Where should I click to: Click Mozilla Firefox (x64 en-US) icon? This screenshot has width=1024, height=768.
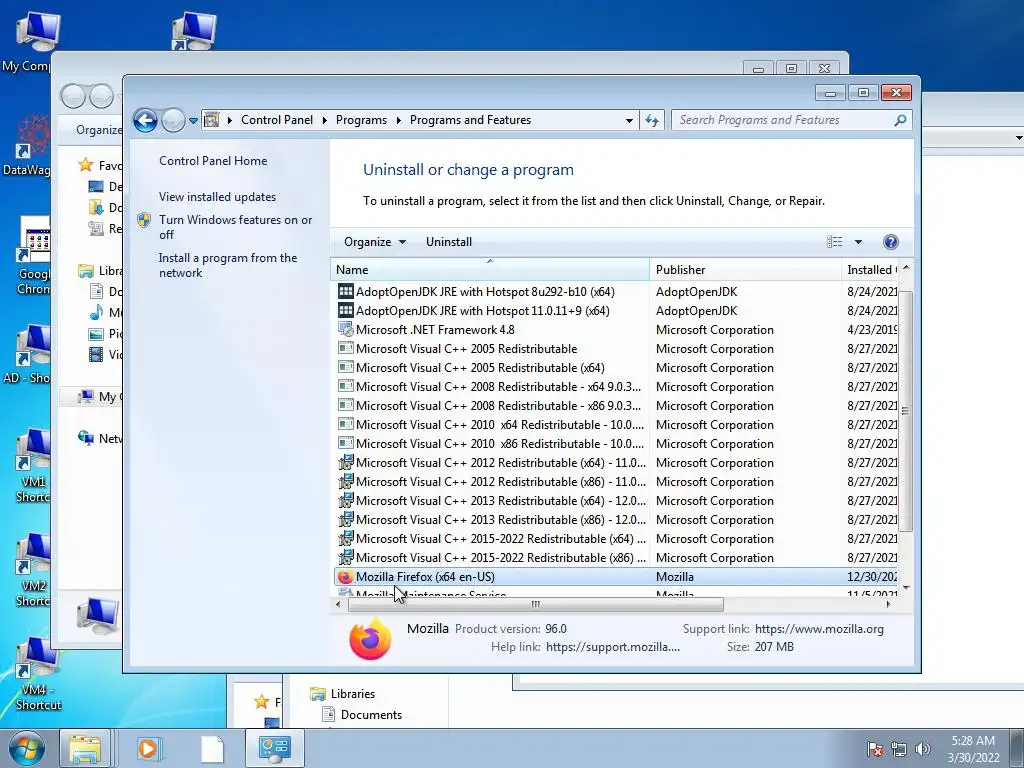[x=345, y=577]
